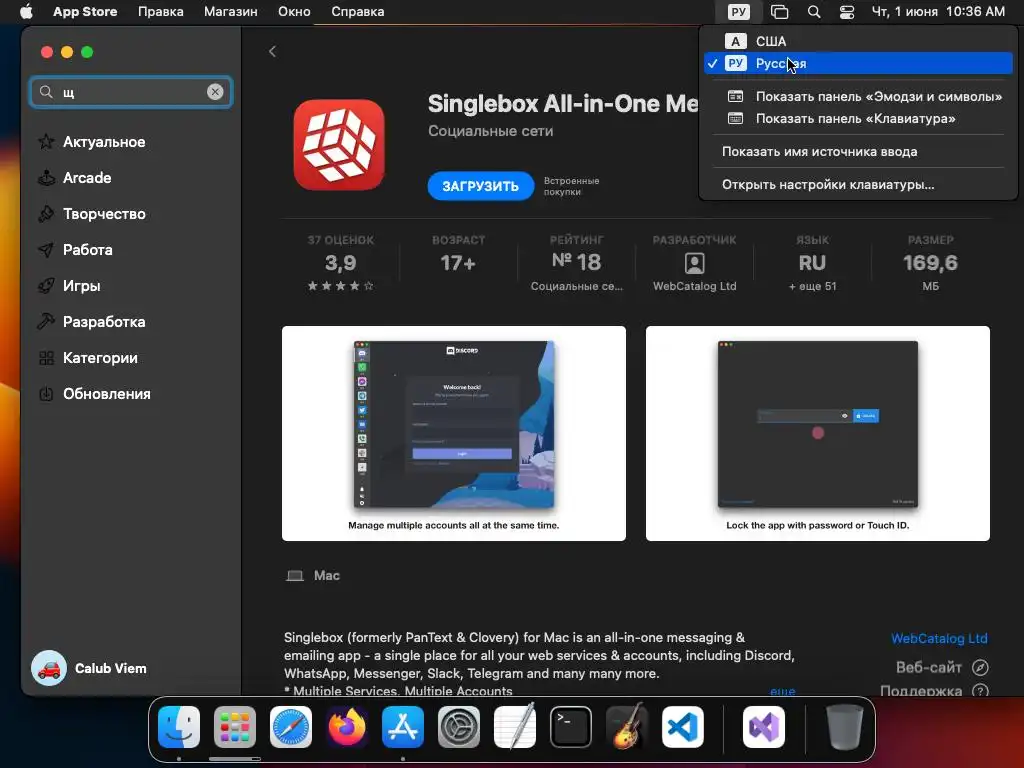Go back with the chevron arrow

(272, 52)
